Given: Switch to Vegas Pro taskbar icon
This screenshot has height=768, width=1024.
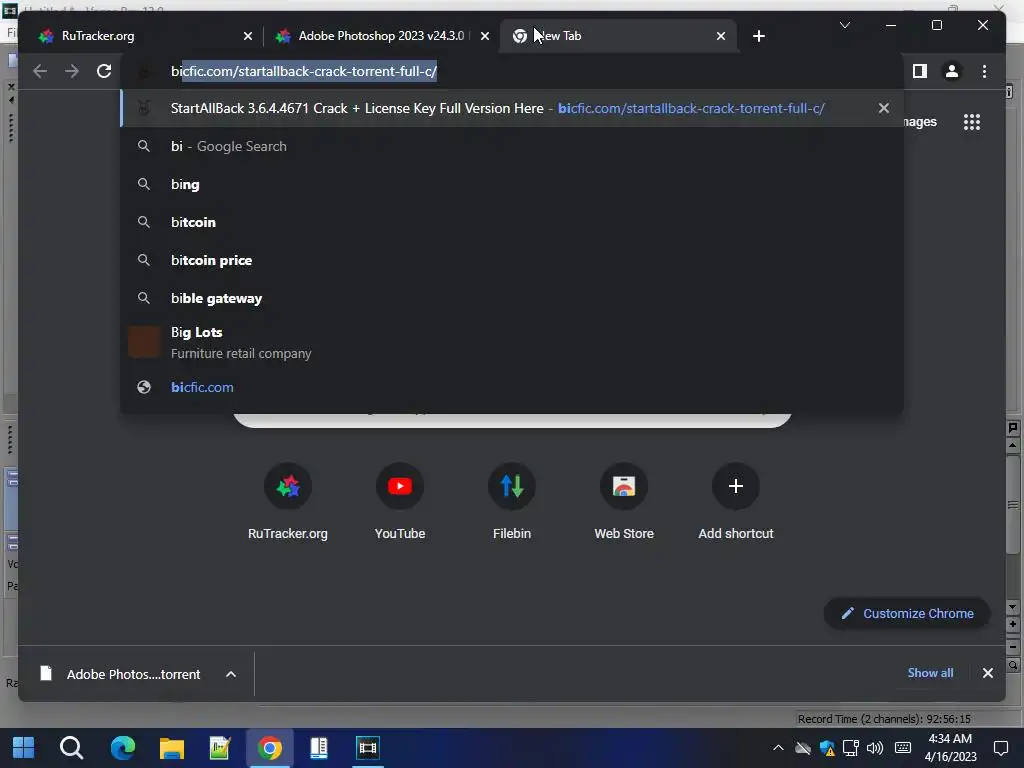Looking at the screenshot, I should (x=368, y=748).
